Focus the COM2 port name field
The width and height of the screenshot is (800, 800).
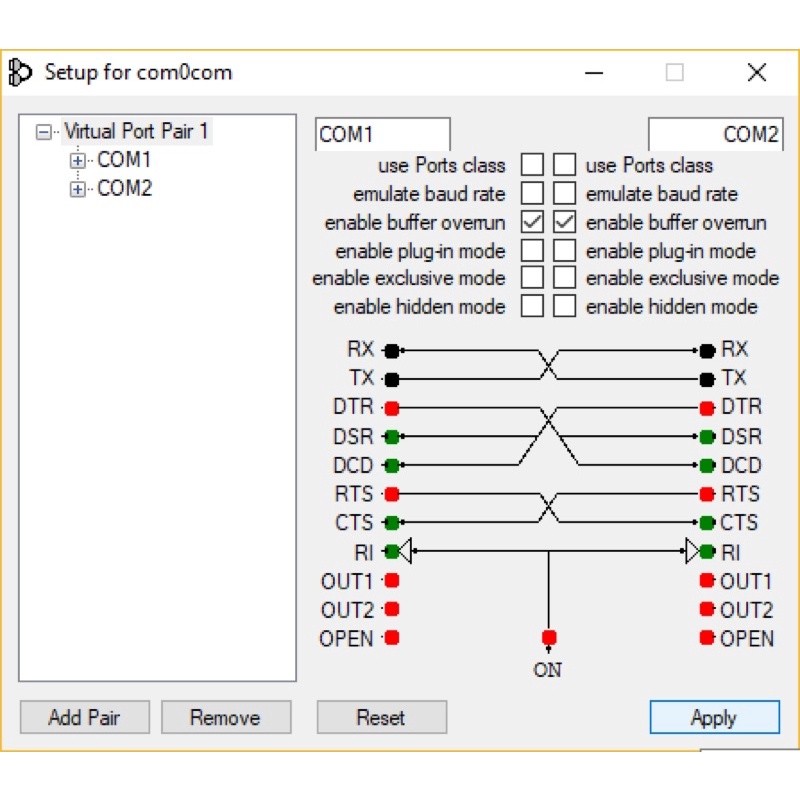click(715, 134)
